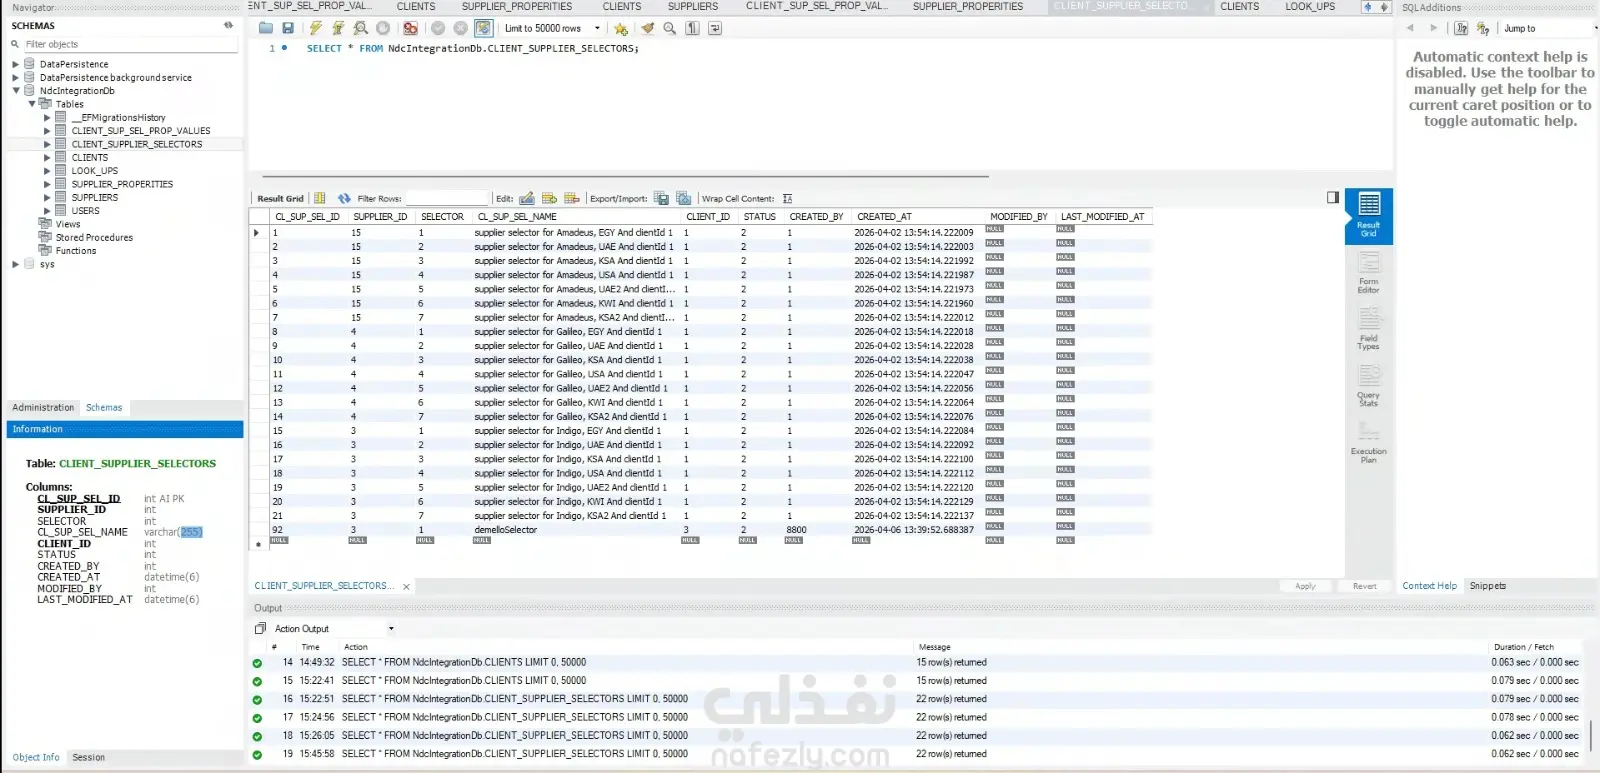Image resolution: width=1600 pixels, height=773 pixels.
Task: Select Stored Procedures in schema tree
Action: [x=94, y=237]
